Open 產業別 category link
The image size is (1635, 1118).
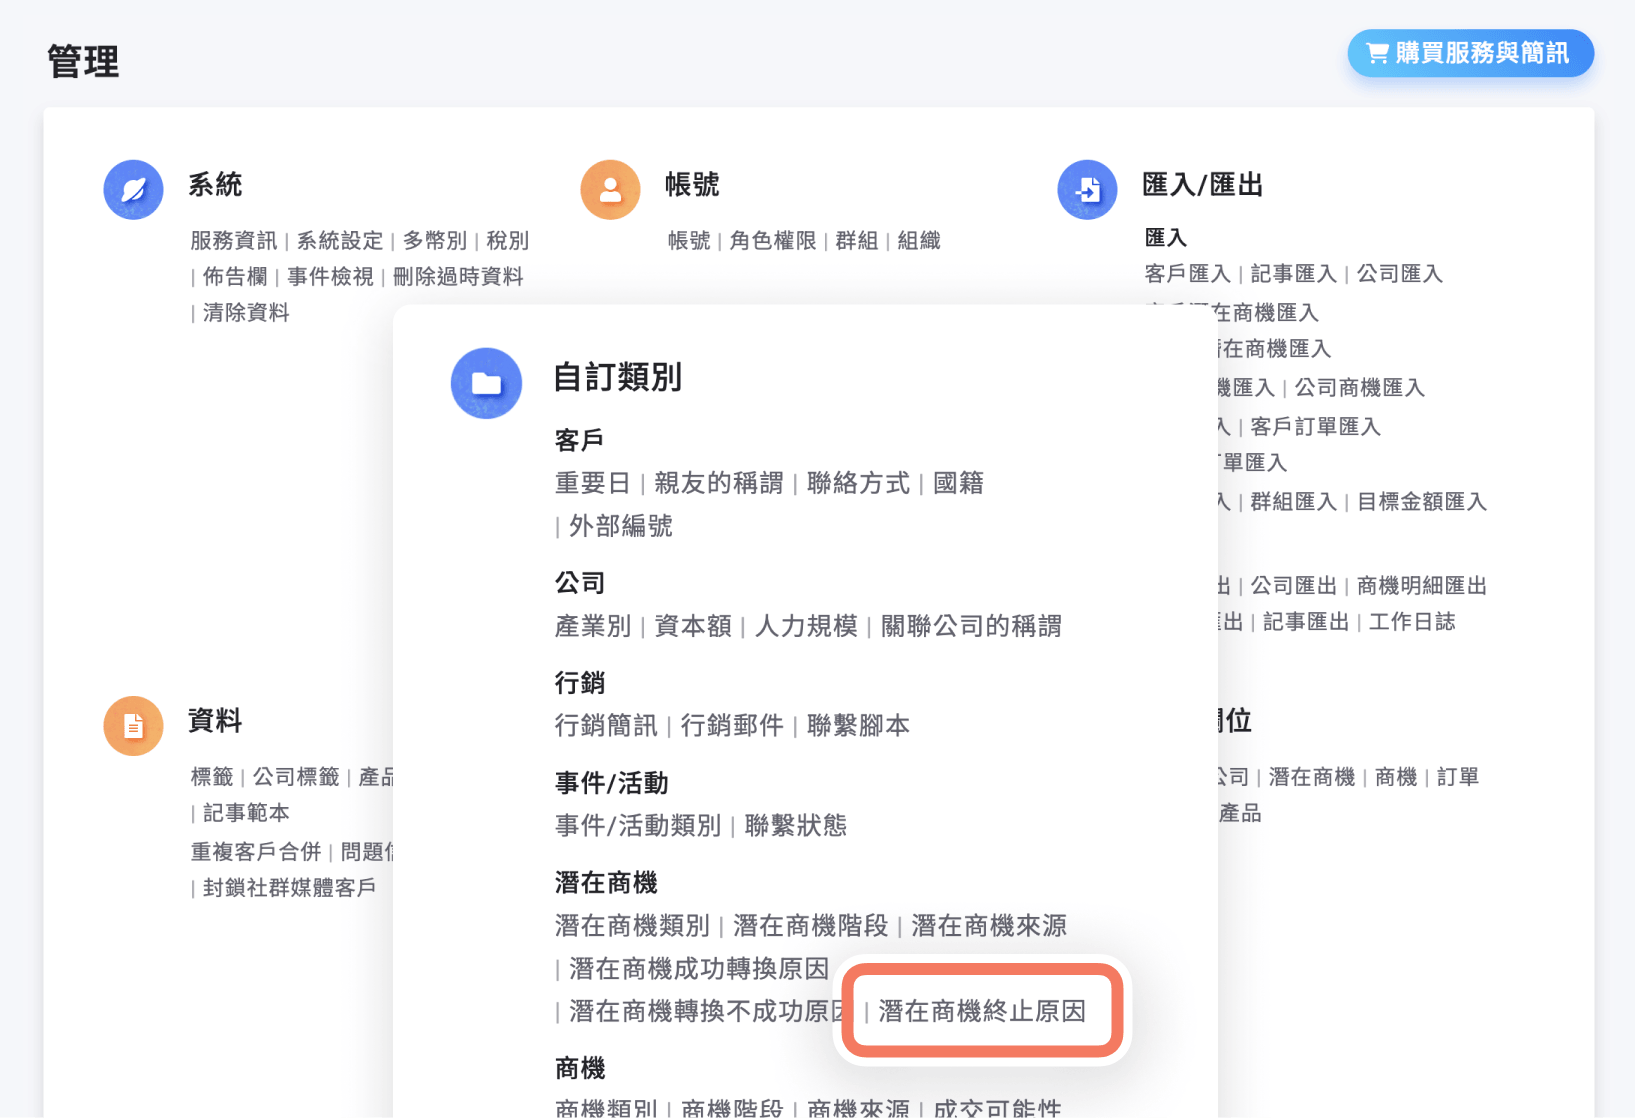coord(593,627)
